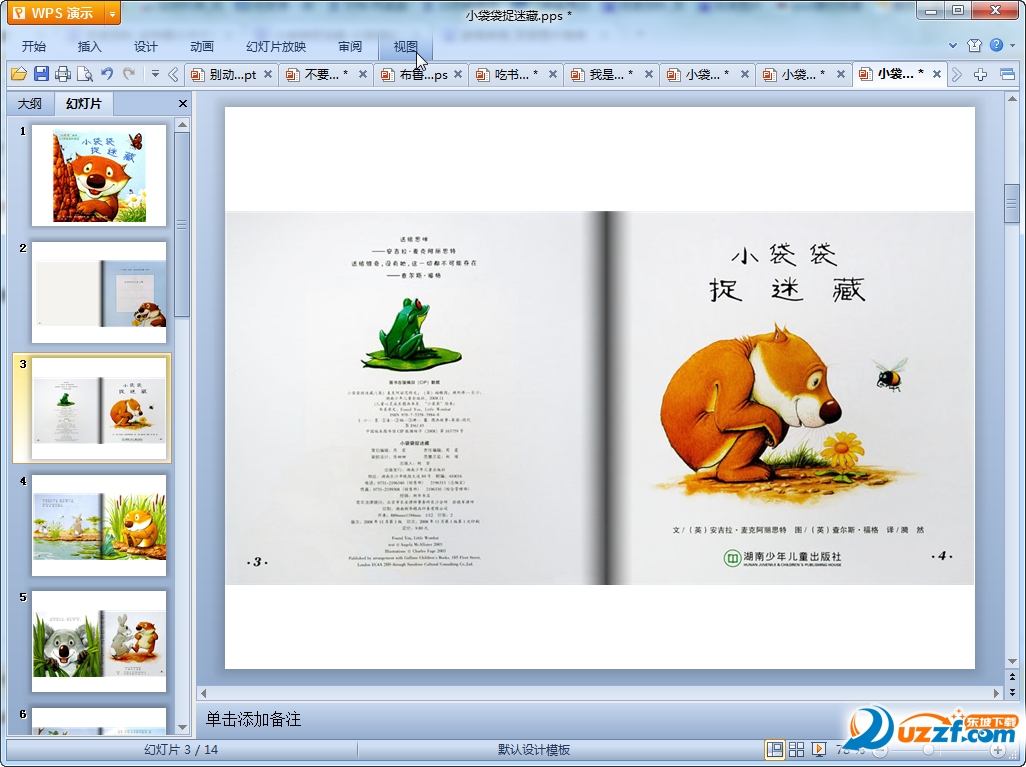Close the 吃书... document tab

[x=553, y=75]
